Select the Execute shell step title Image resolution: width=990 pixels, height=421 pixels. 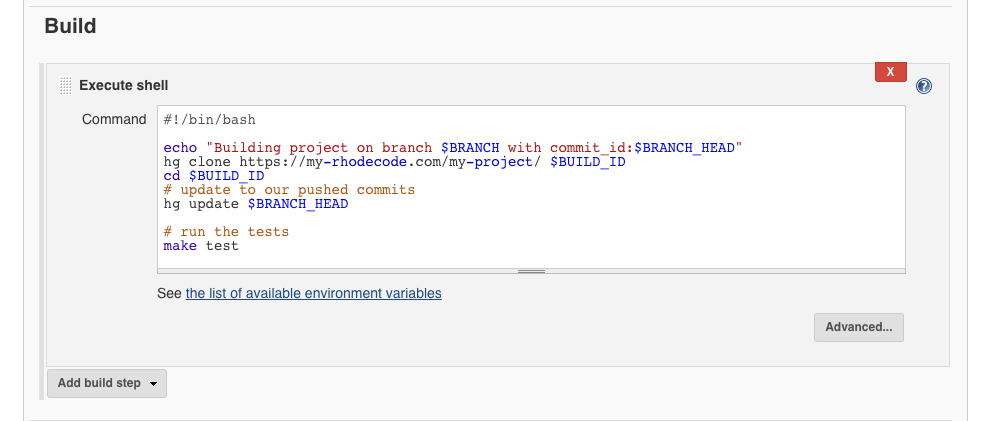click(123, 86)
